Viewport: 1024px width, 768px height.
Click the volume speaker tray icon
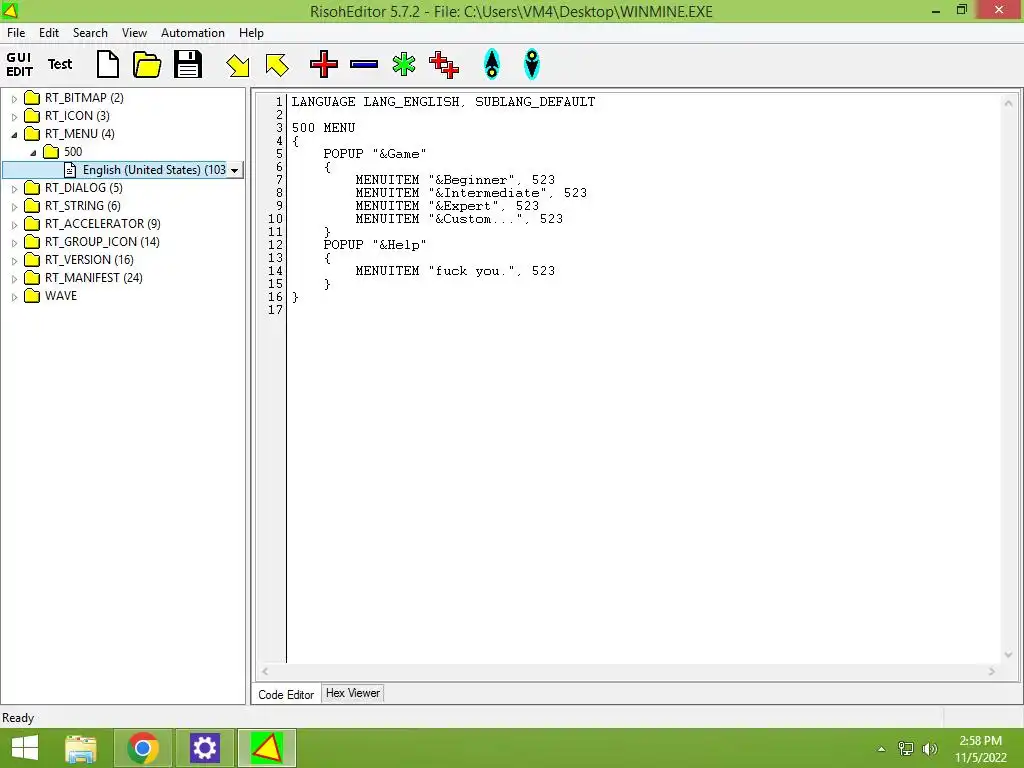click(930, 748)
